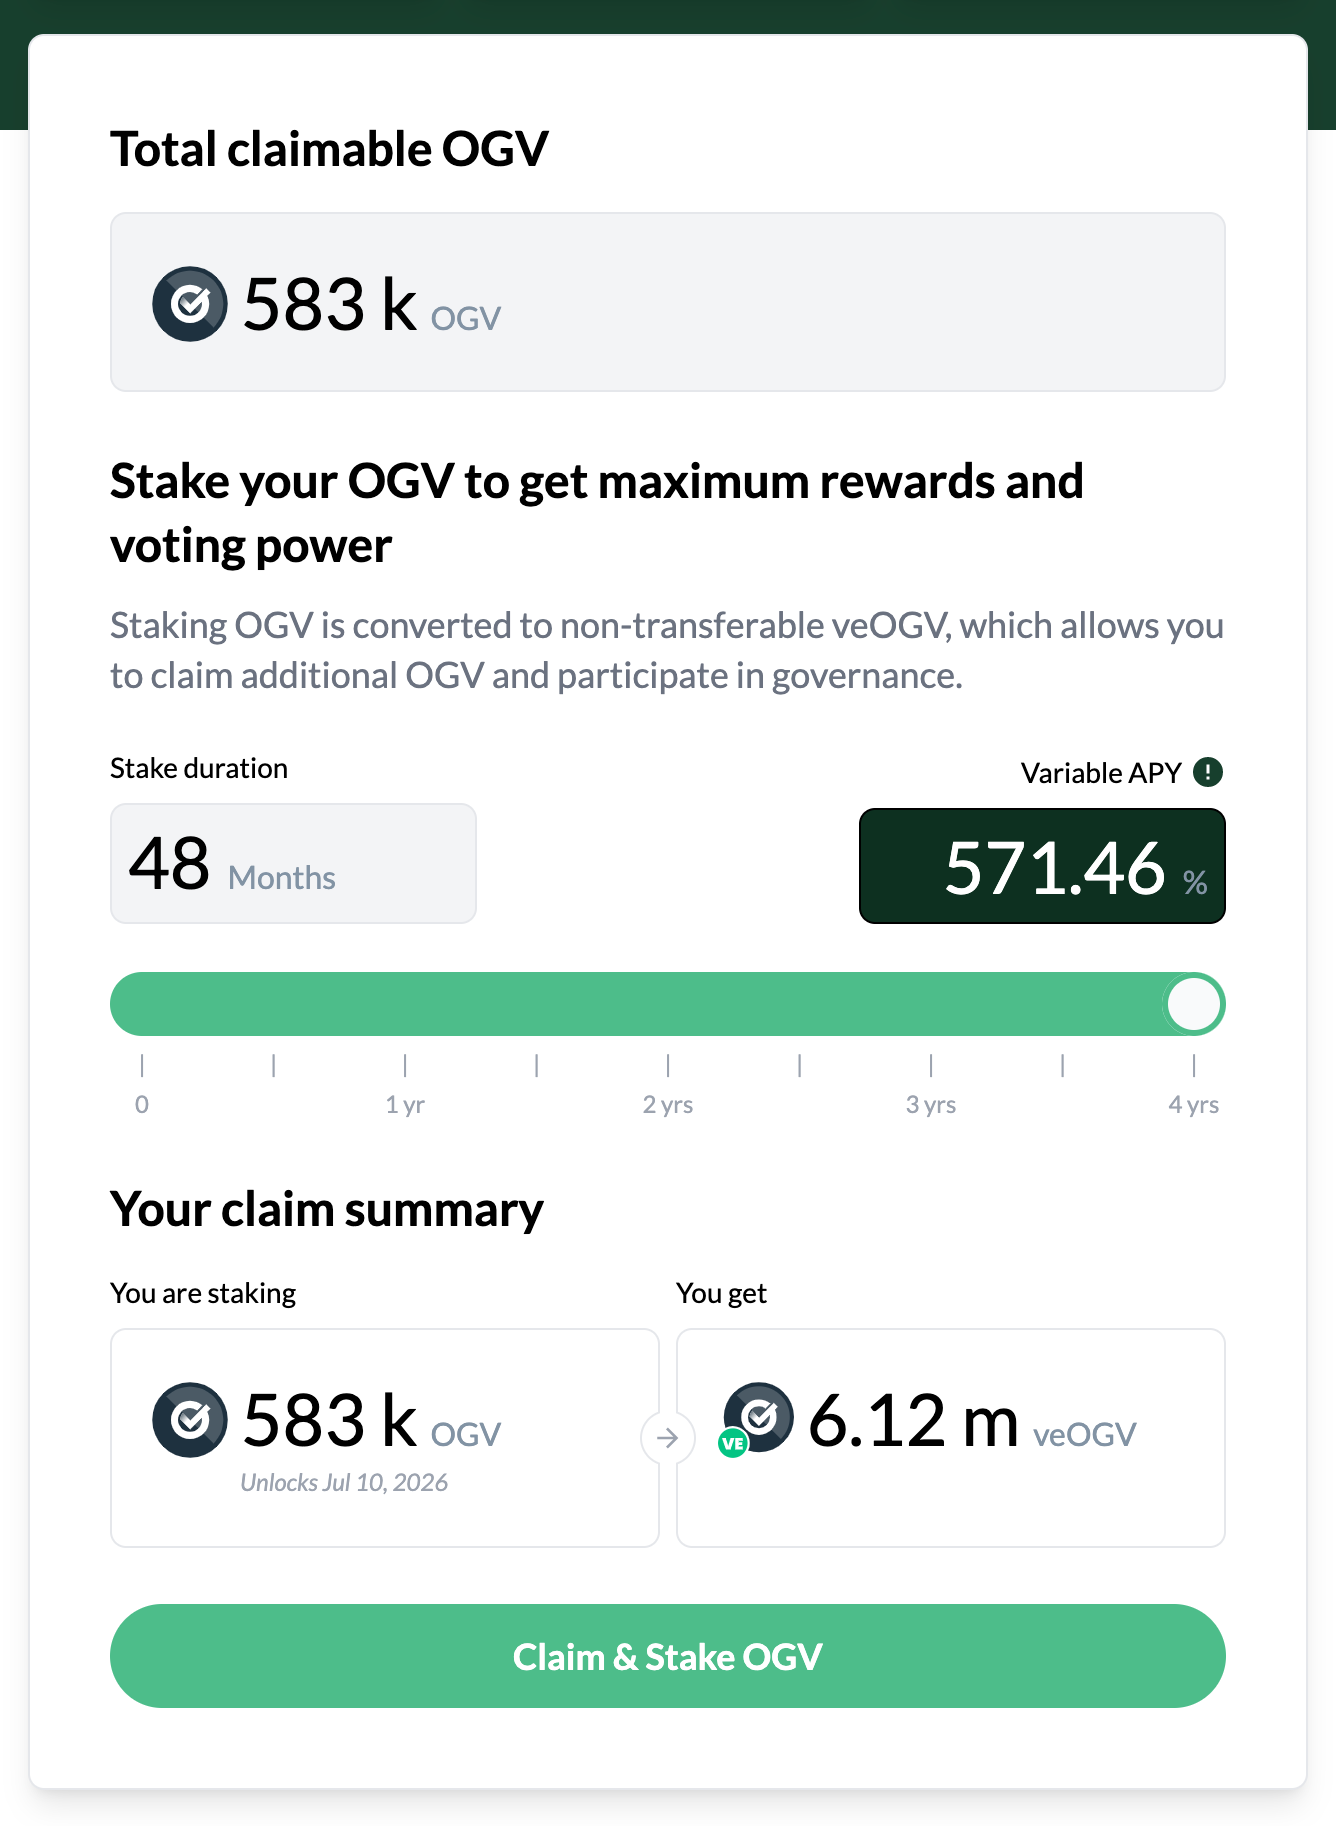Select the 4 yrs label on duration scale
This screenshot has width=1336, height=1826.
click(1193, 1104)
